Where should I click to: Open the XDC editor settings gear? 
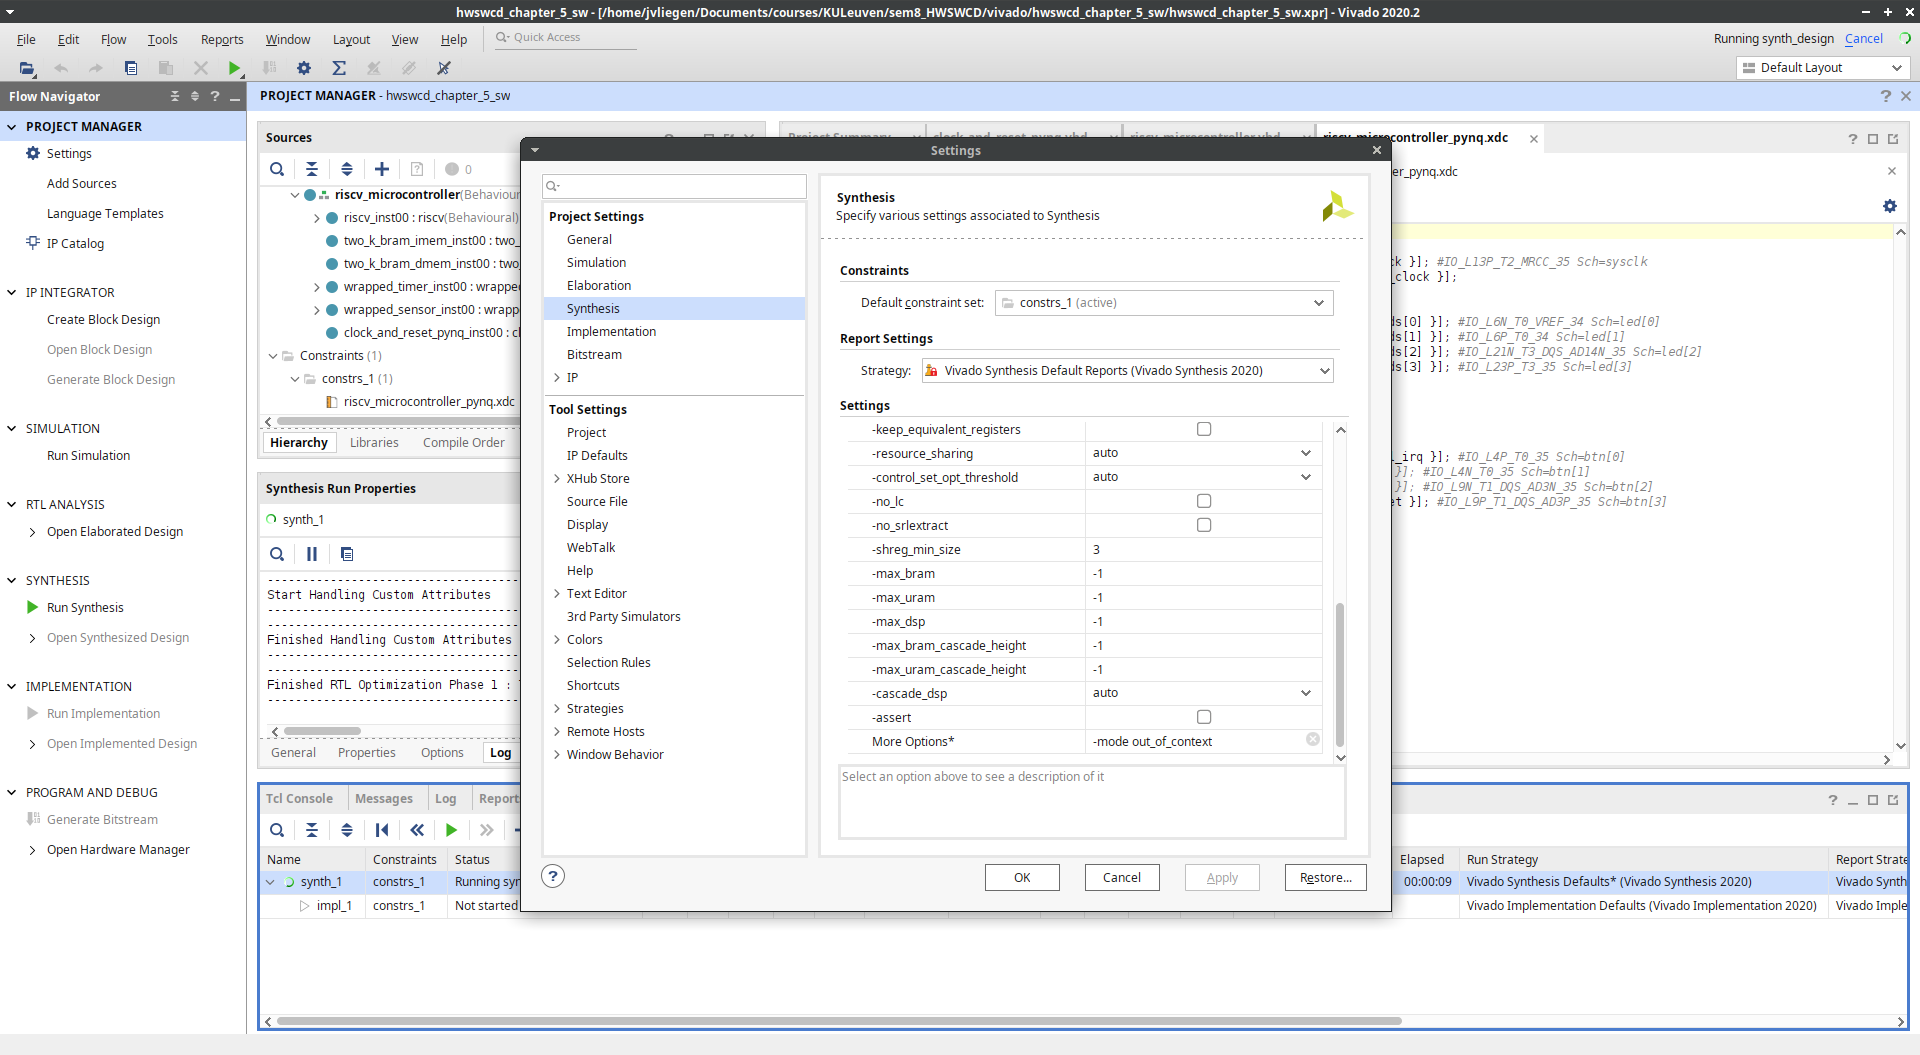coord(1890,206)
